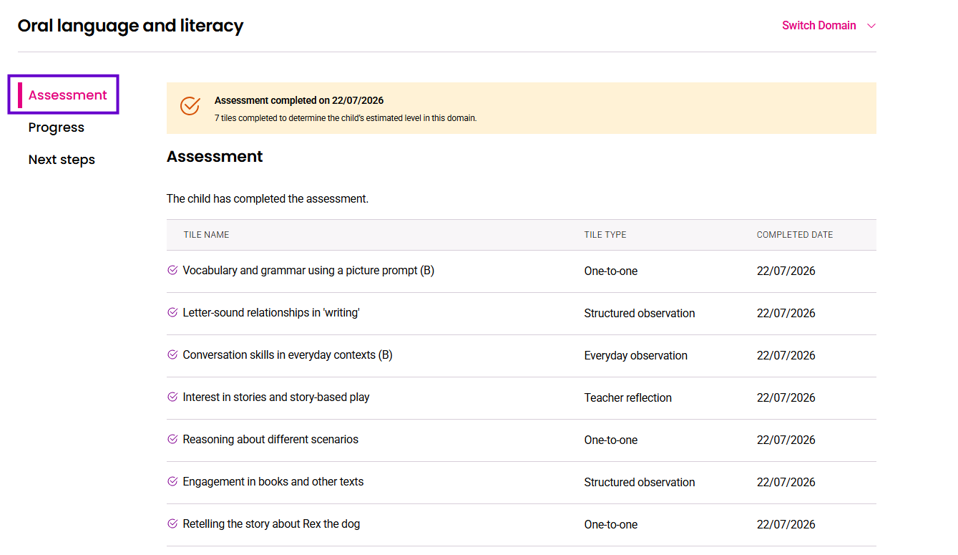Click the date 22/07/2026 in Vocabulary row
Screen dimensions: 958x555
(786, 271)
